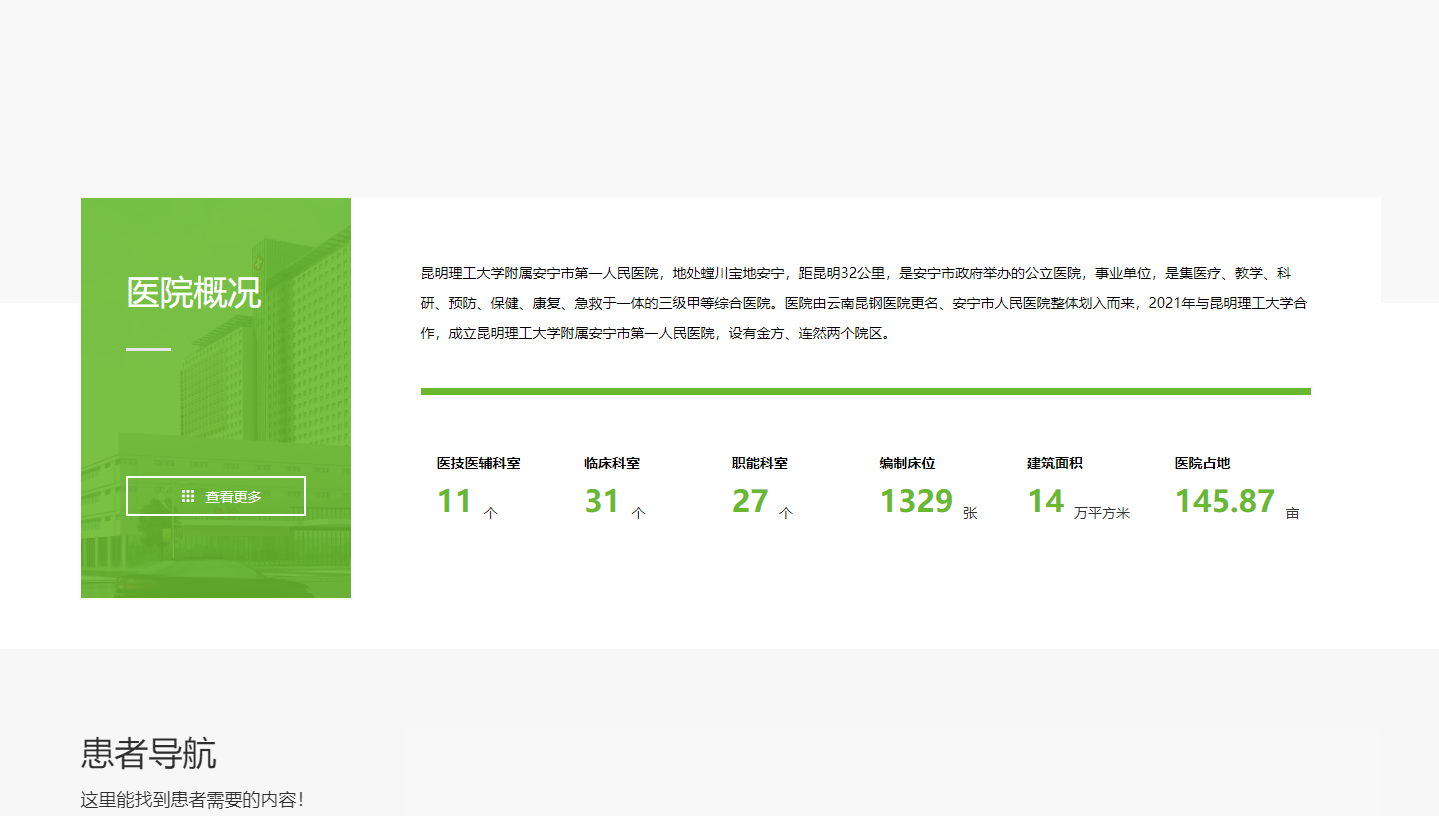
Task: Click the 职能科室 label
Action: coord(760,463)
